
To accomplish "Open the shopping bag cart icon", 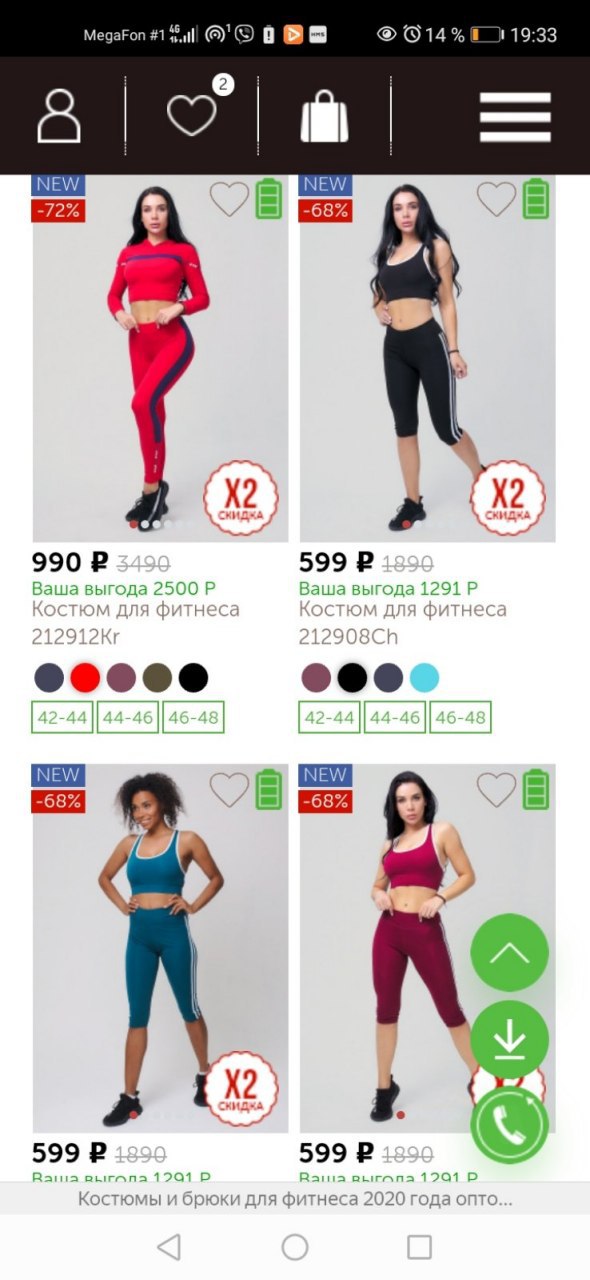I will coord(325,115).
